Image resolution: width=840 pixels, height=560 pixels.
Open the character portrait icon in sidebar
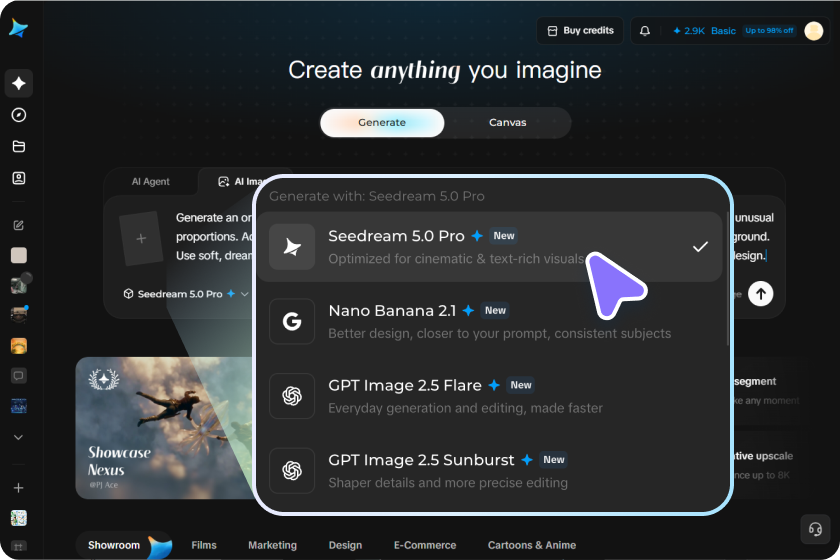click(x=19, y=178)
